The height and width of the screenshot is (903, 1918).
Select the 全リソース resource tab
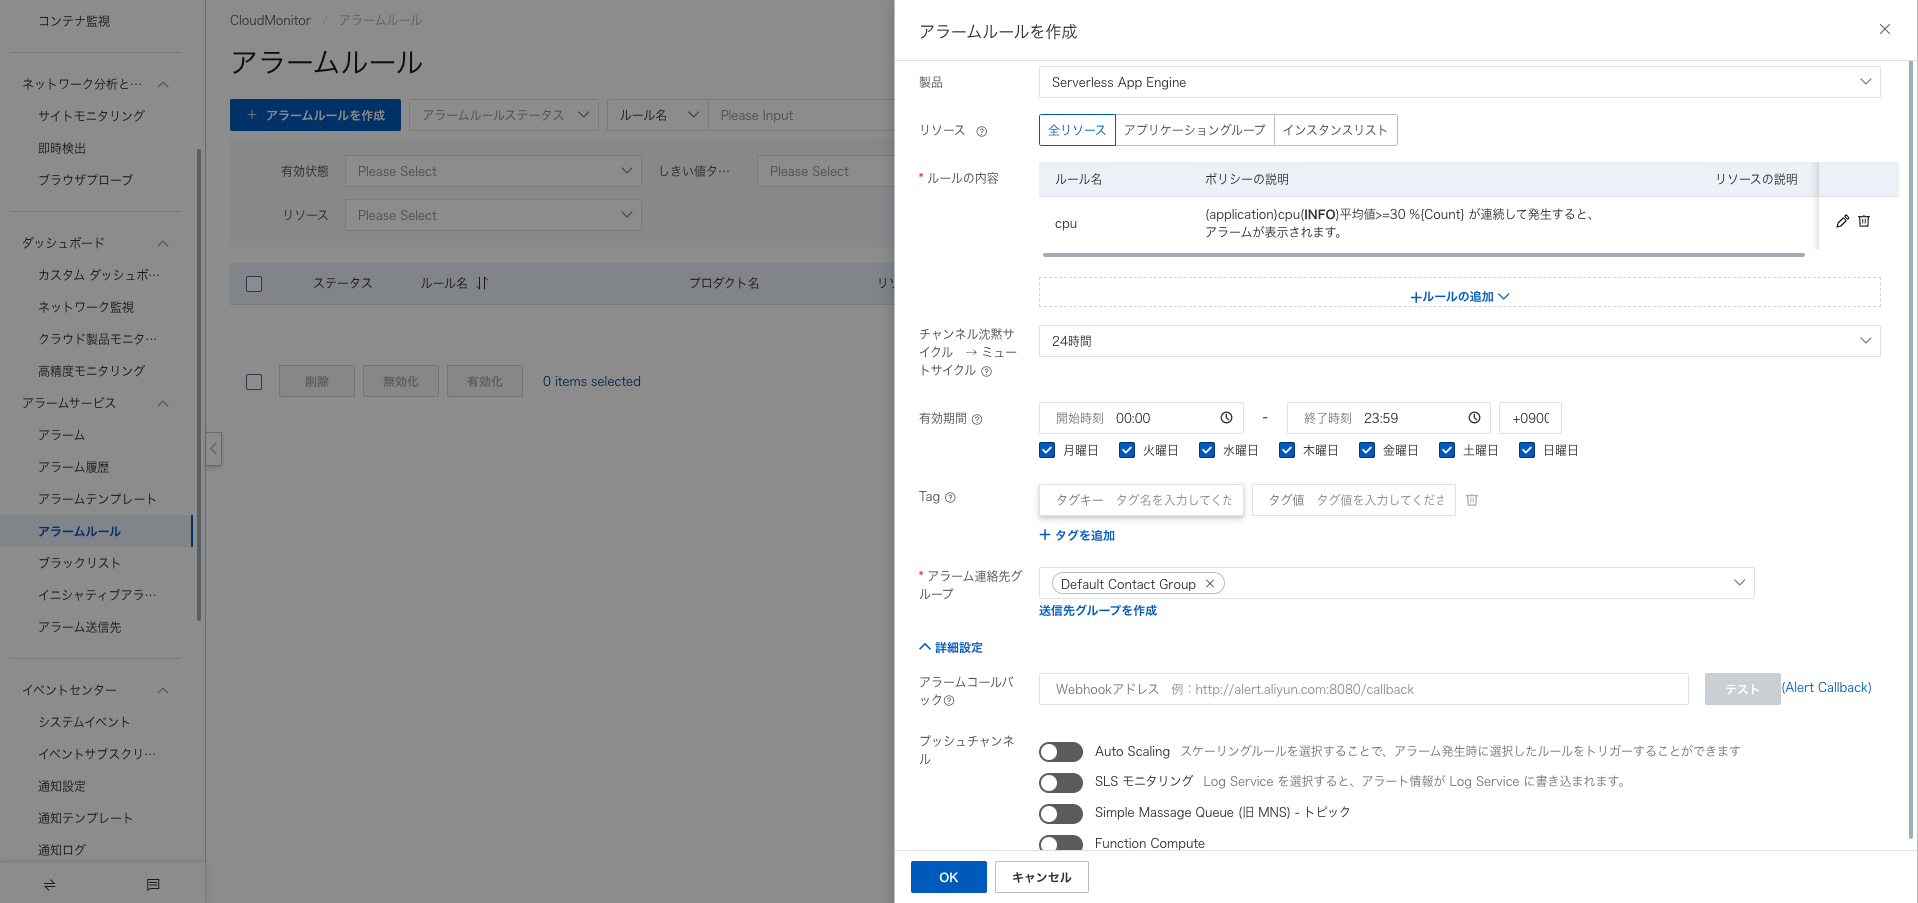click(1077, 130)
